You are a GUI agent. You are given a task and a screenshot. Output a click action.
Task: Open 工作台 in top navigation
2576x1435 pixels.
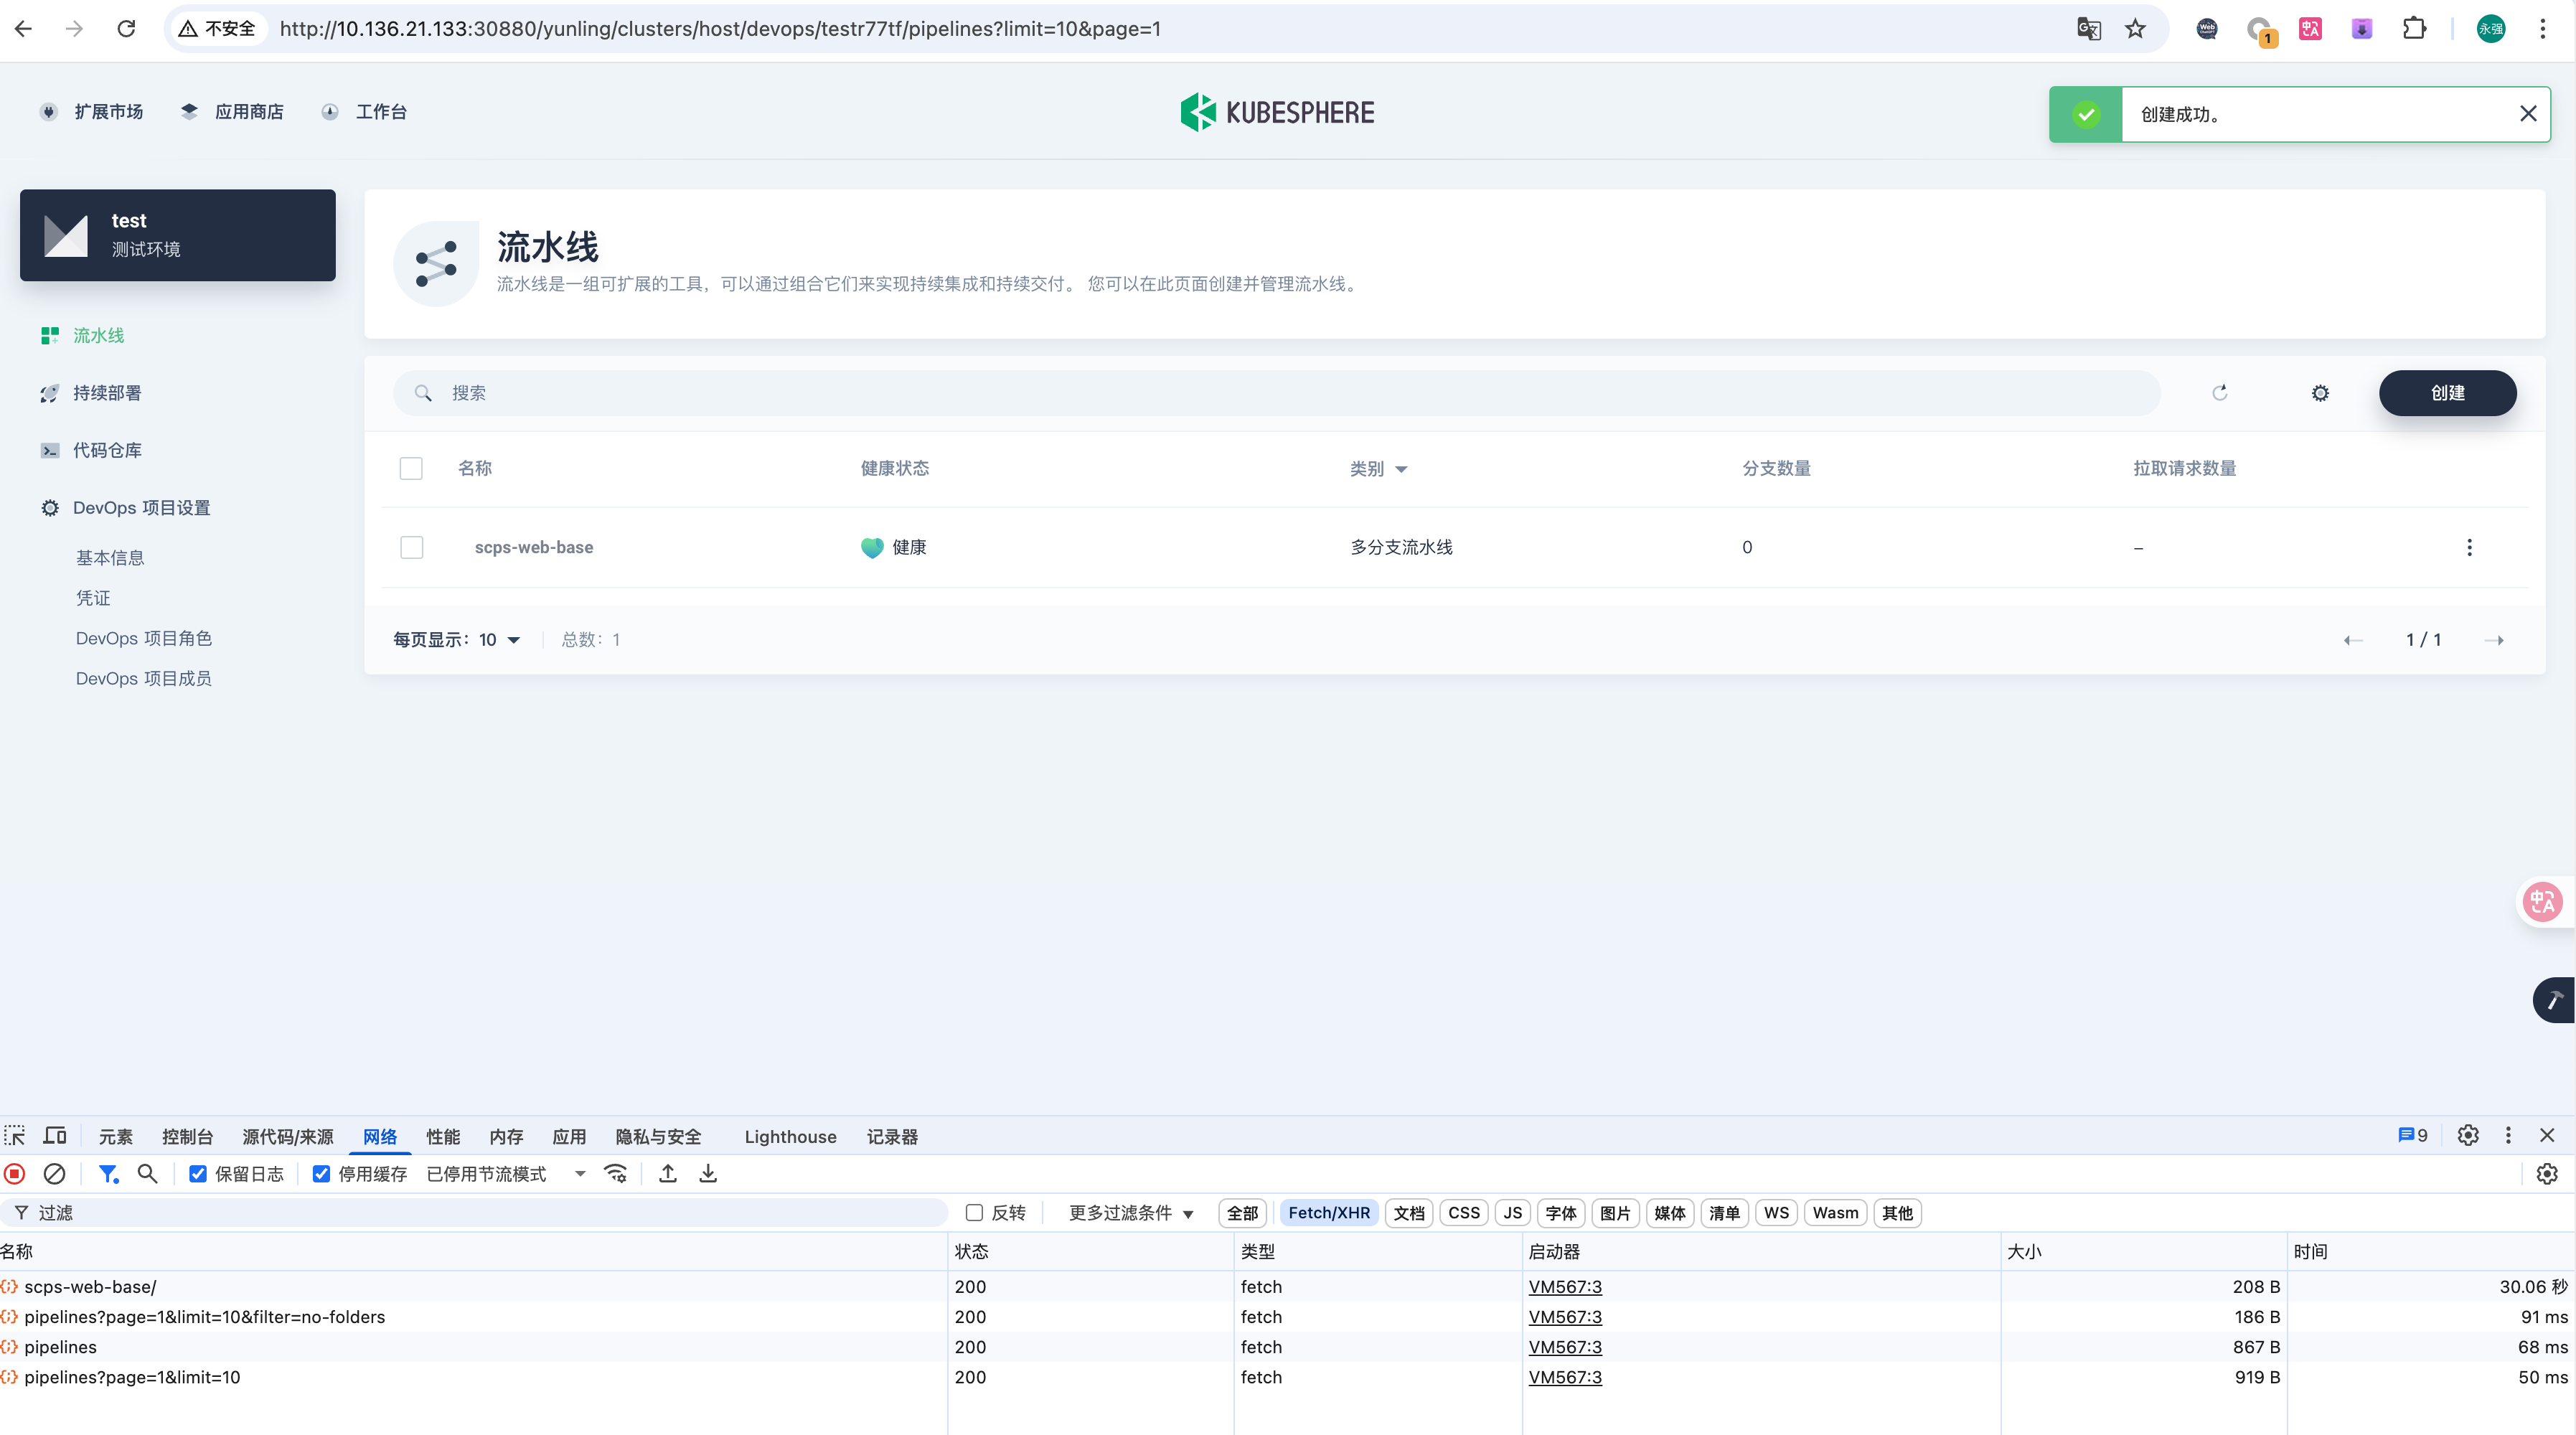[364, 112]
